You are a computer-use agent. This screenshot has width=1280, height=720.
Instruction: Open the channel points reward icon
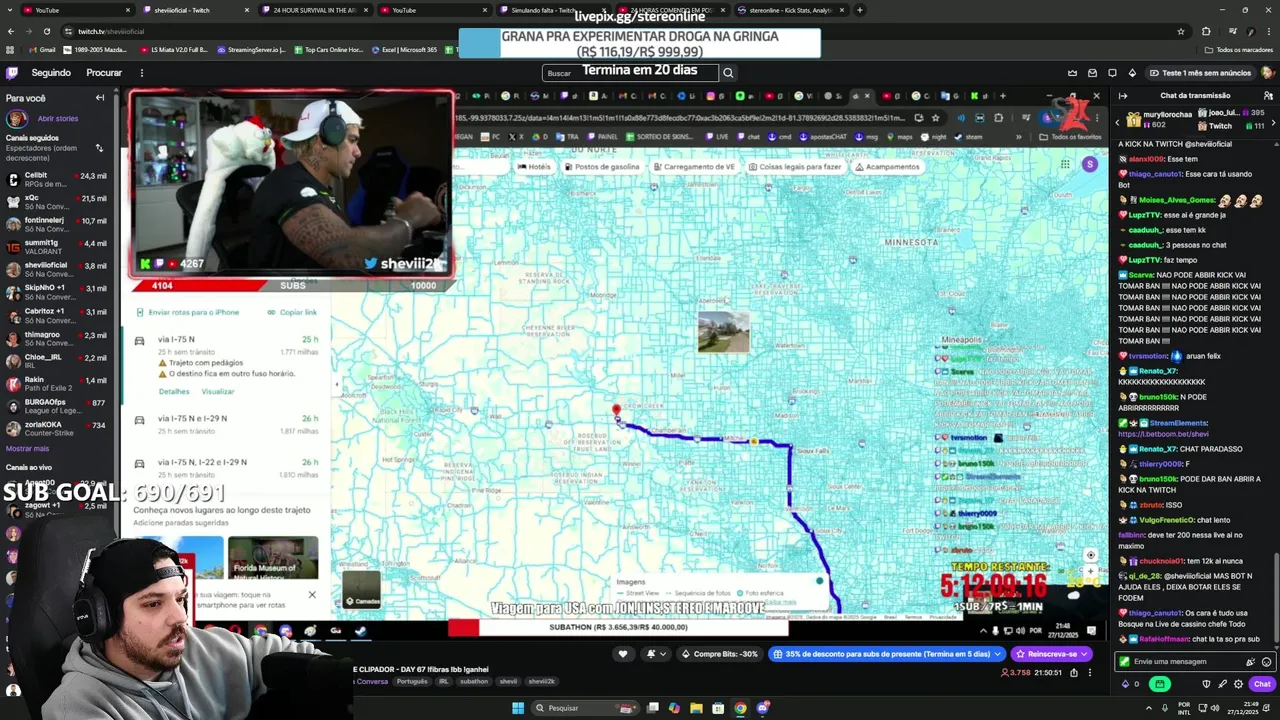[1160, 684]
